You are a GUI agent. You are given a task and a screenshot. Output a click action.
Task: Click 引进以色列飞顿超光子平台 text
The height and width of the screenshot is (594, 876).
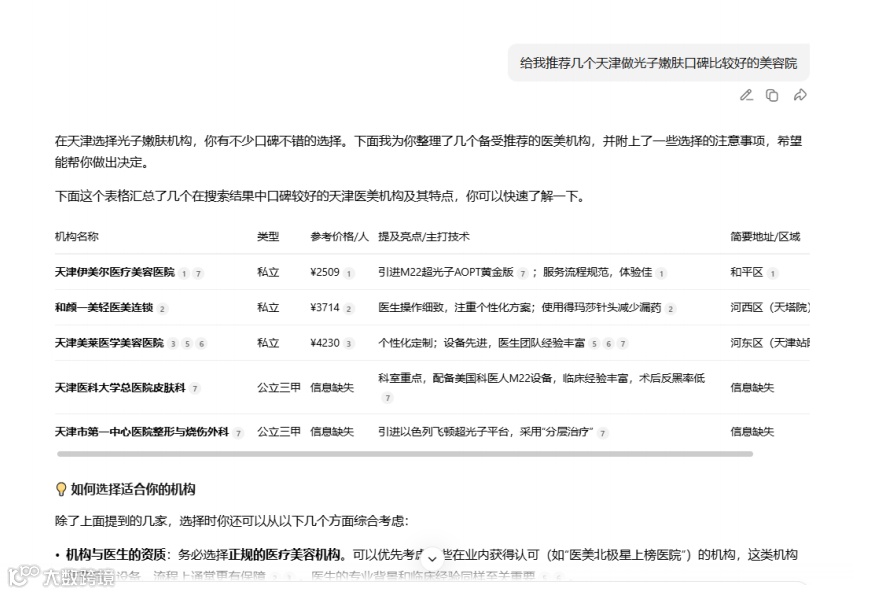coord(444,431)
